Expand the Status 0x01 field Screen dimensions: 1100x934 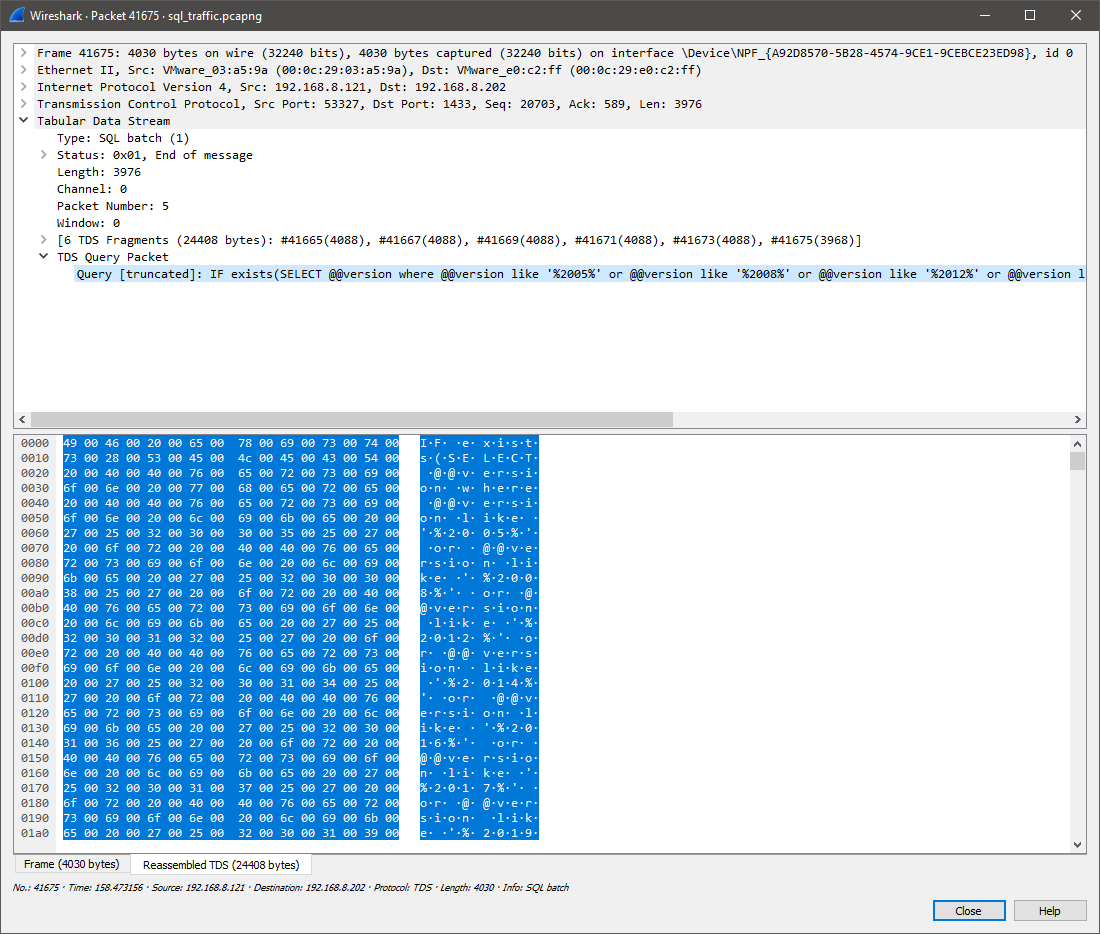pyautogui.click(x=43, y=155)
